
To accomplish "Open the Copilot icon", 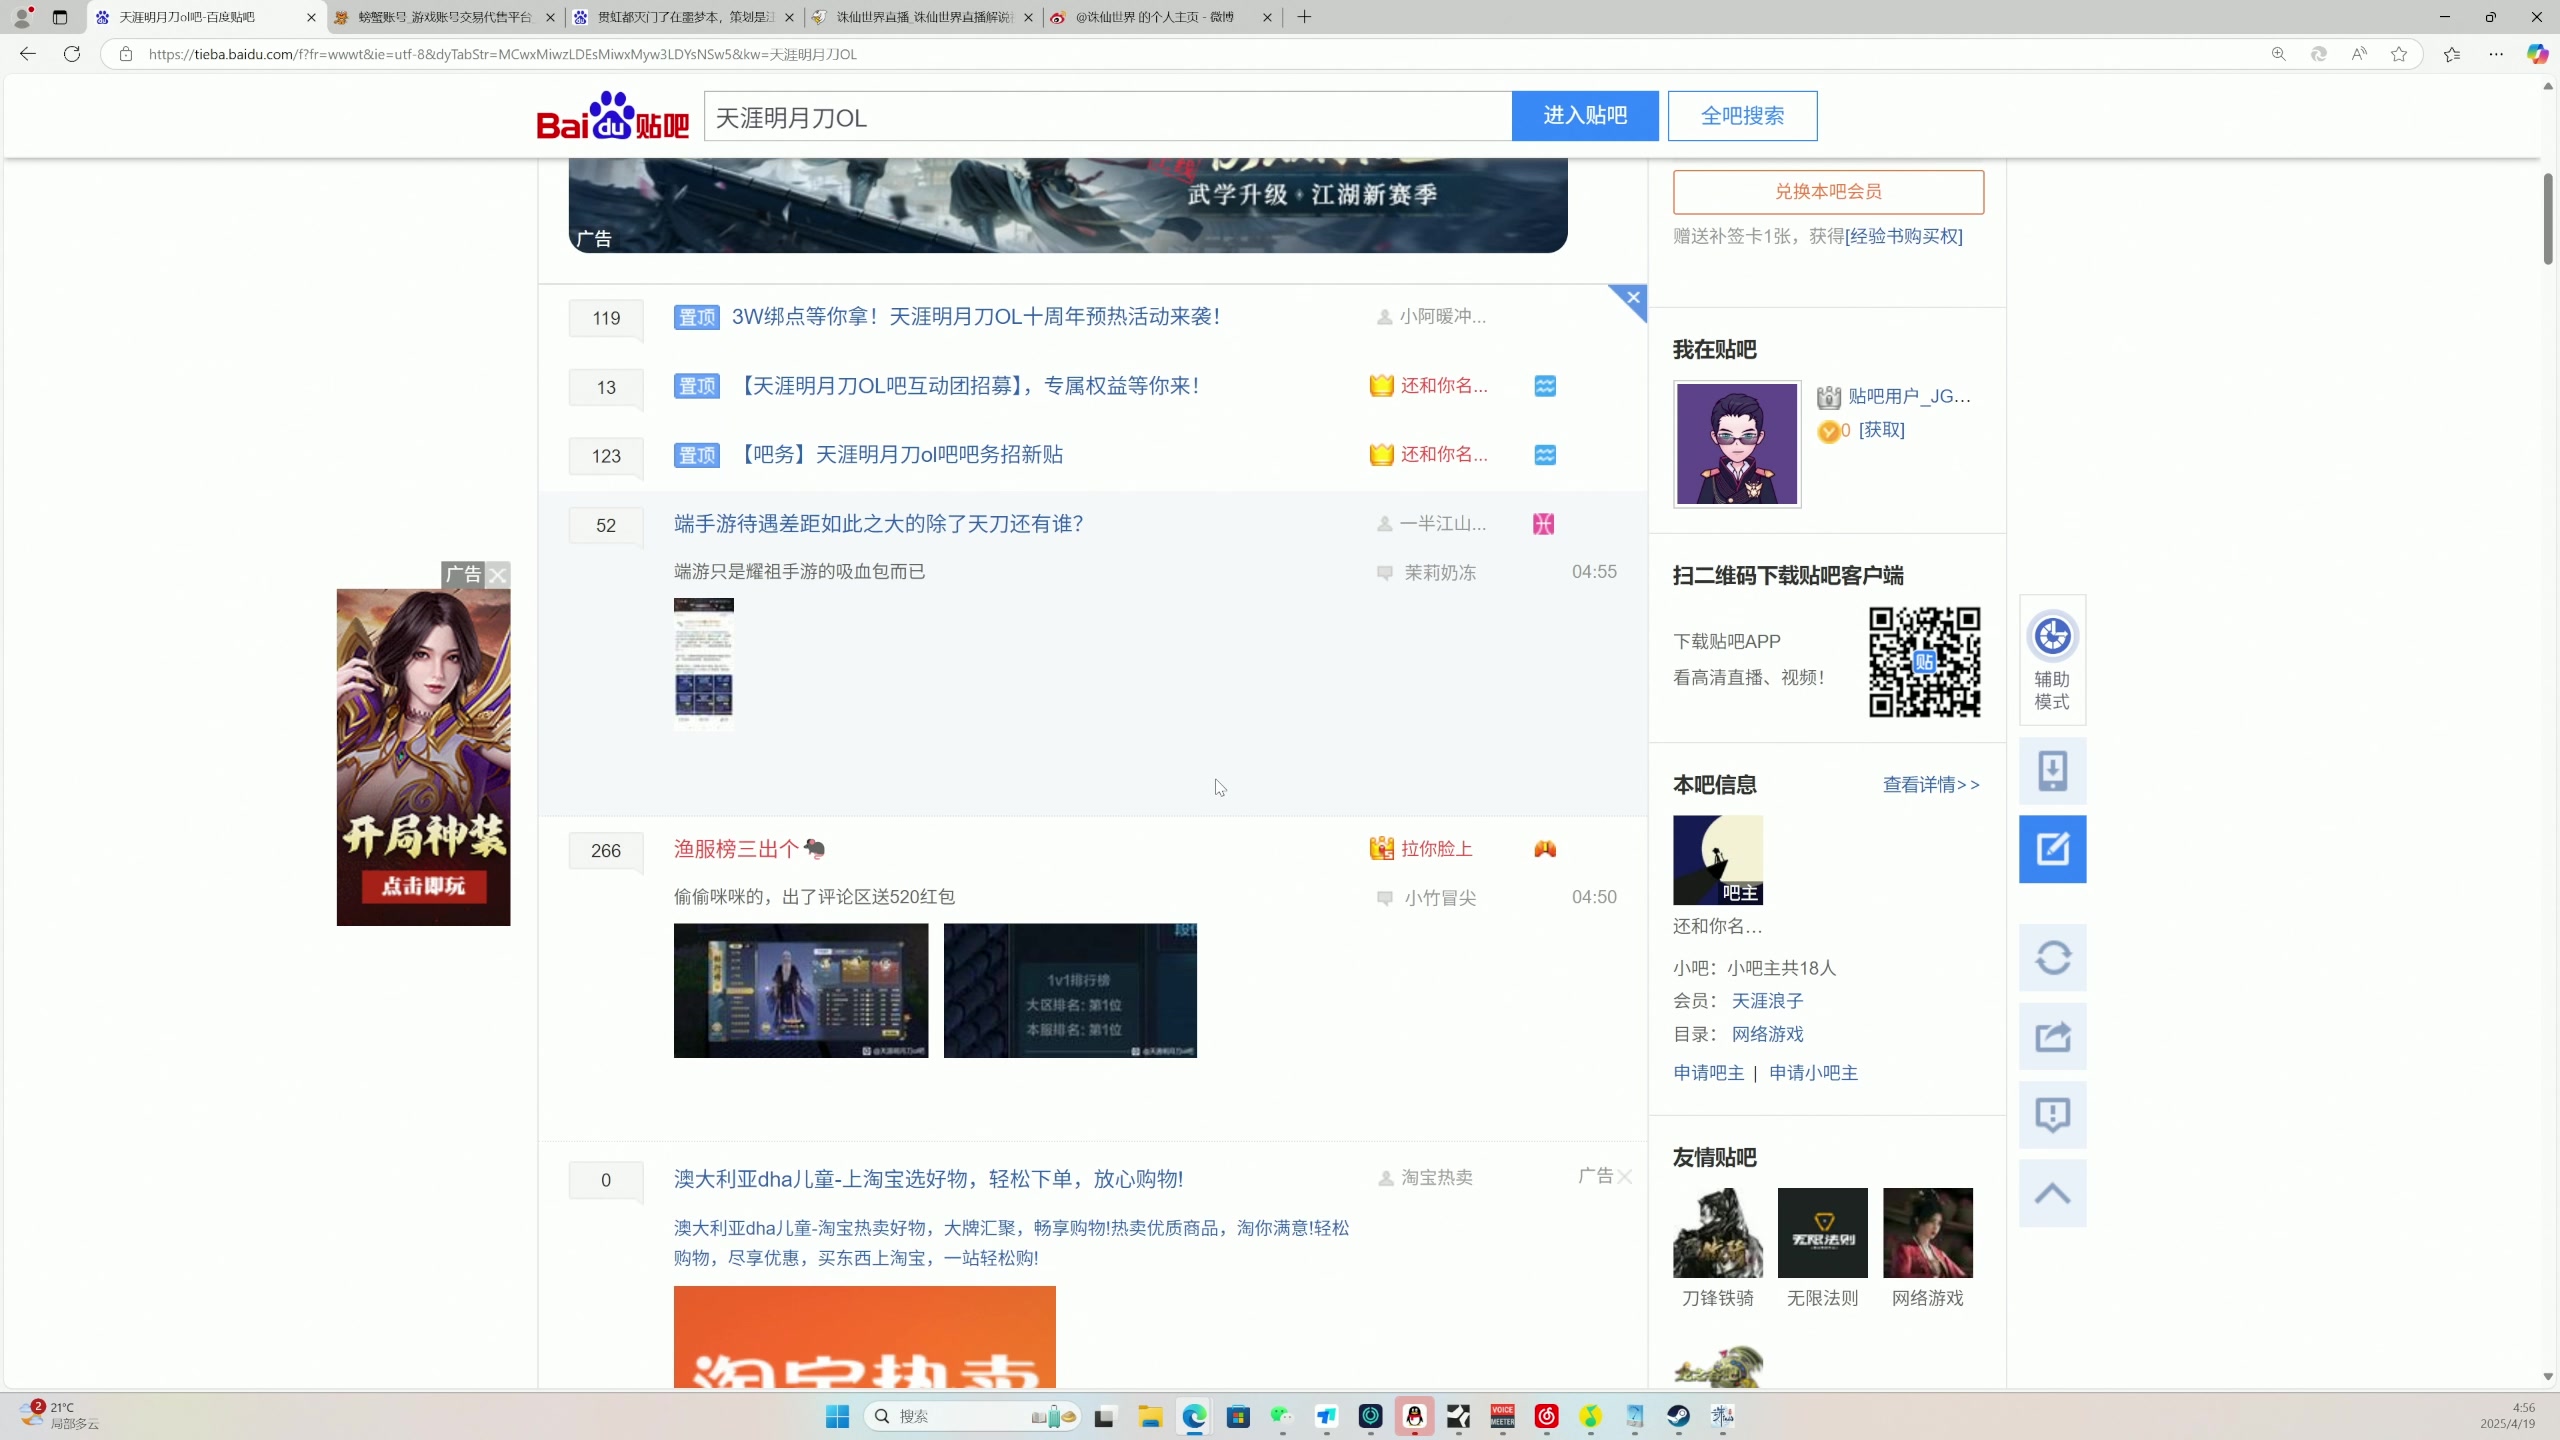I will pos(2537,54).
